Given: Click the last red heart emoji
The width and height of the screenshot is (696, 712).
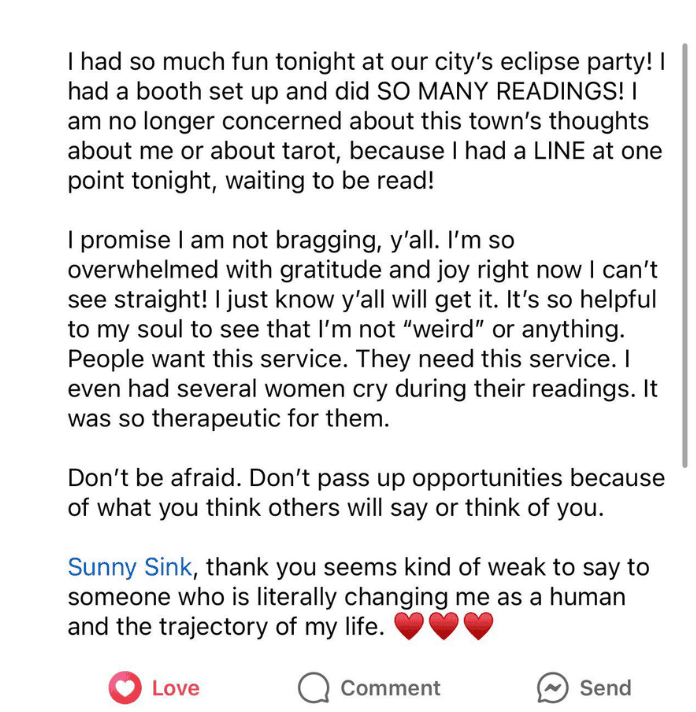Looking at the screenshot, I should (x=479, y=627).
